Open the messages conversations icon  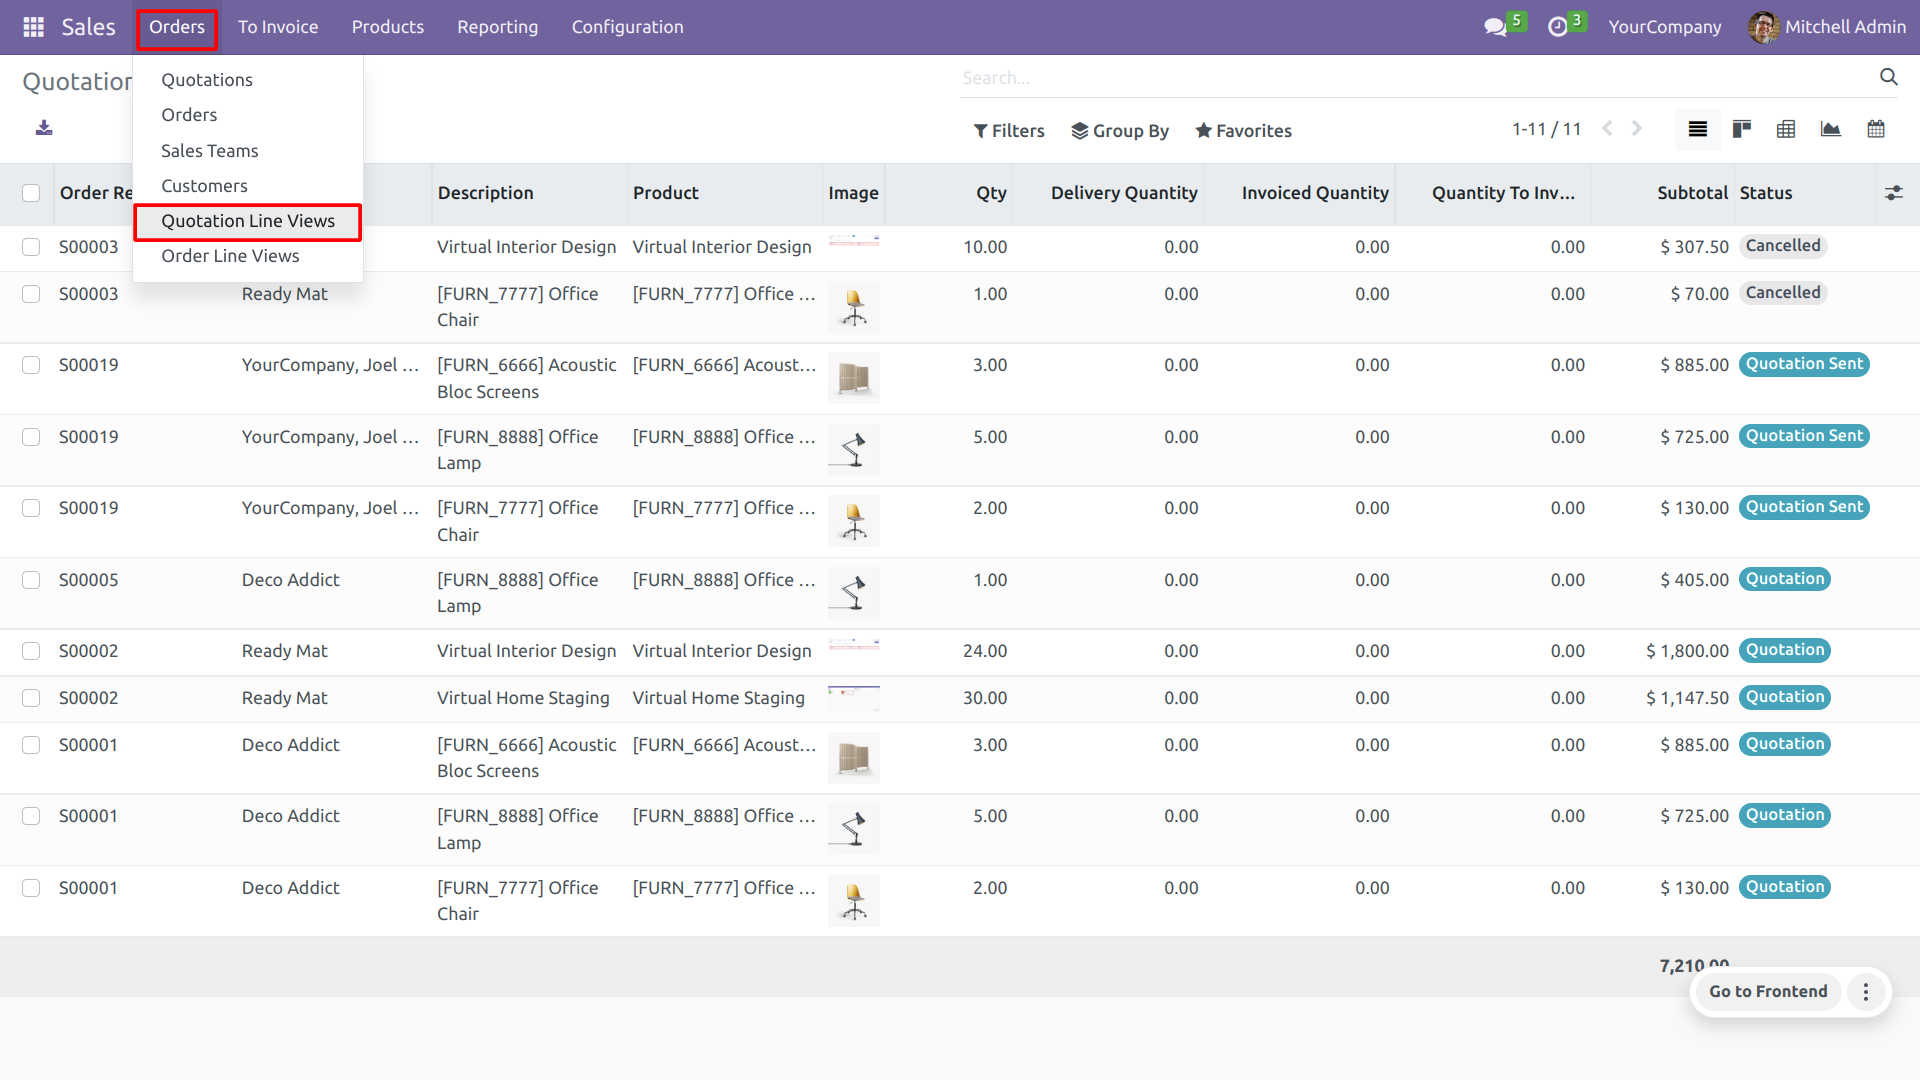pyautogui.click(x=1496, y=27)
